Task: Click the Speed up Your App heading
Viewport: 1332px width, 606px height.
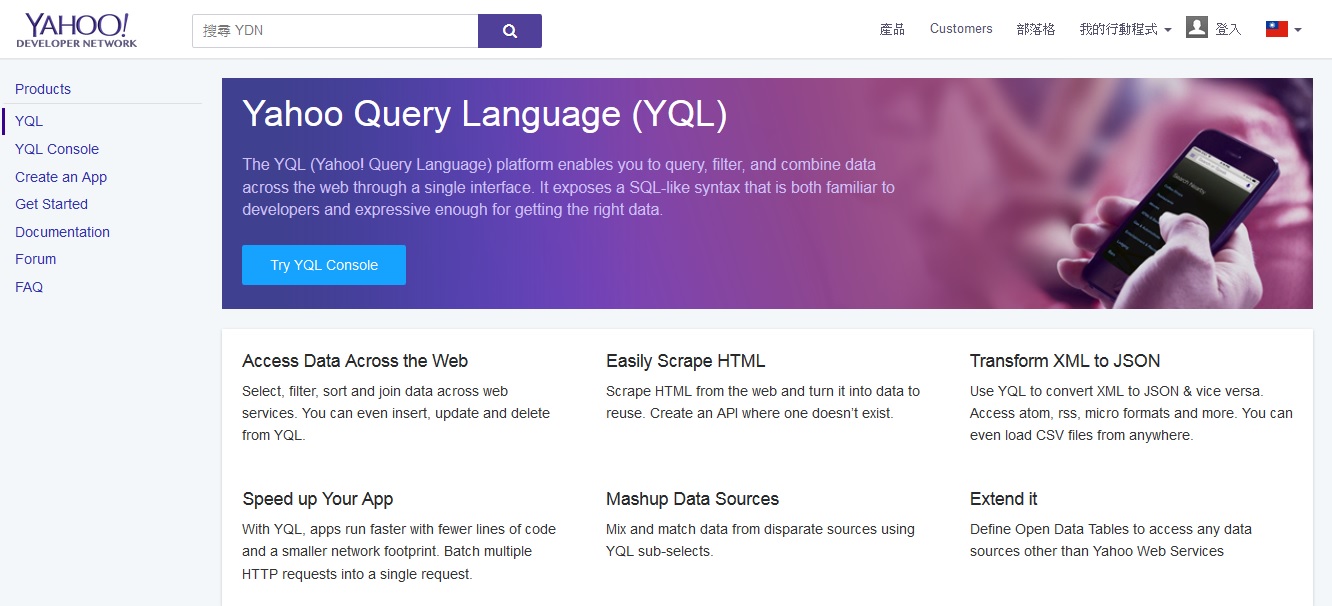Action: pyautogui.click(x=318, y=499)
